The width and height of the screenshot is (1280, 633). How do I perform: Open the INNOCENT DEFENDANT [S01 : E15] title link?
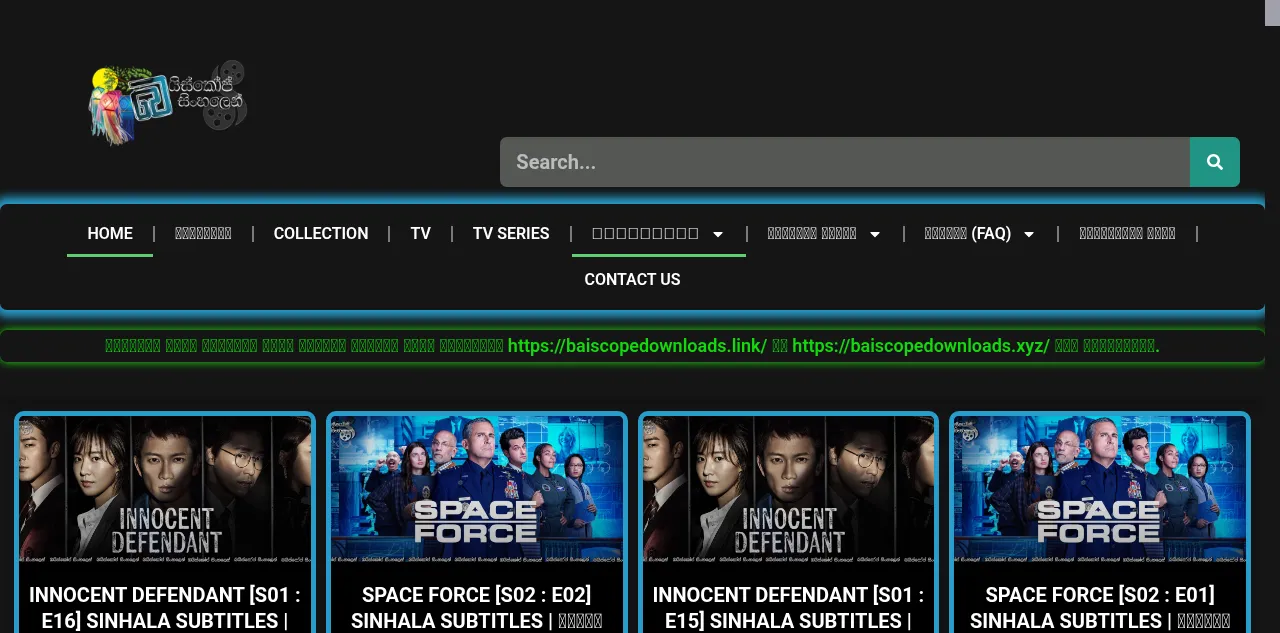click(788, 608)
